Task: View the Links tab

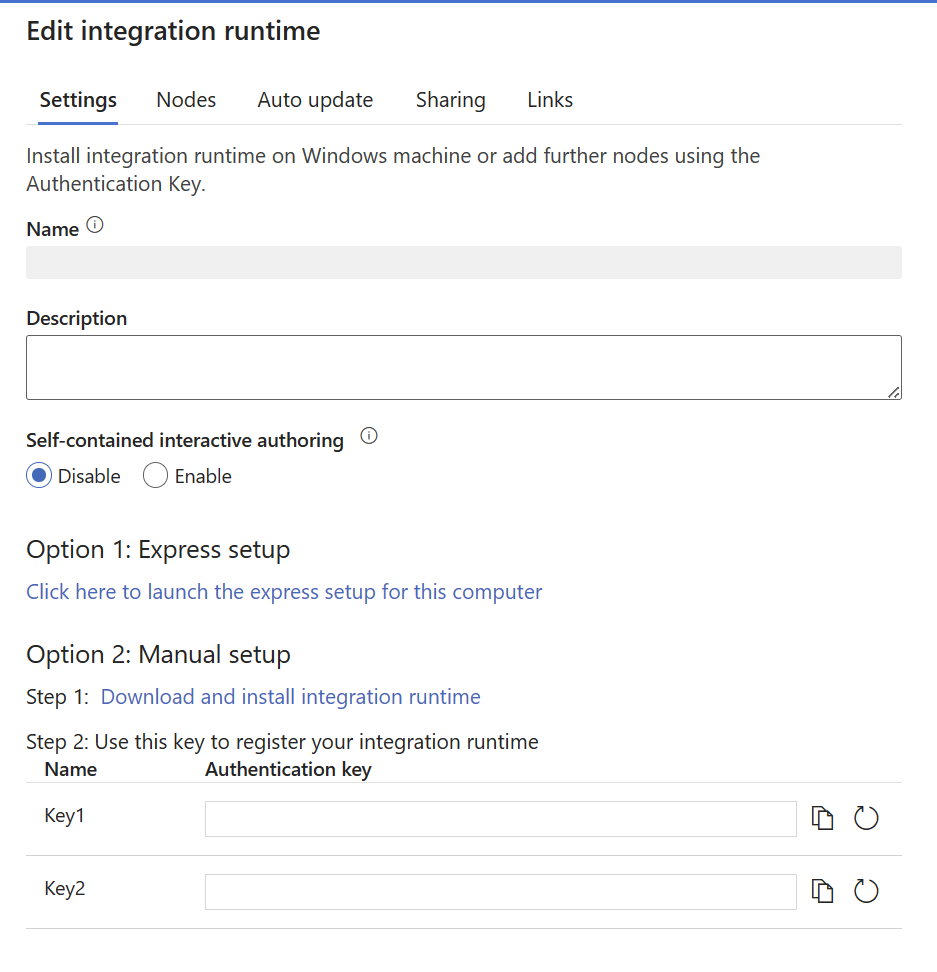Action: click(x=549, y=99)
